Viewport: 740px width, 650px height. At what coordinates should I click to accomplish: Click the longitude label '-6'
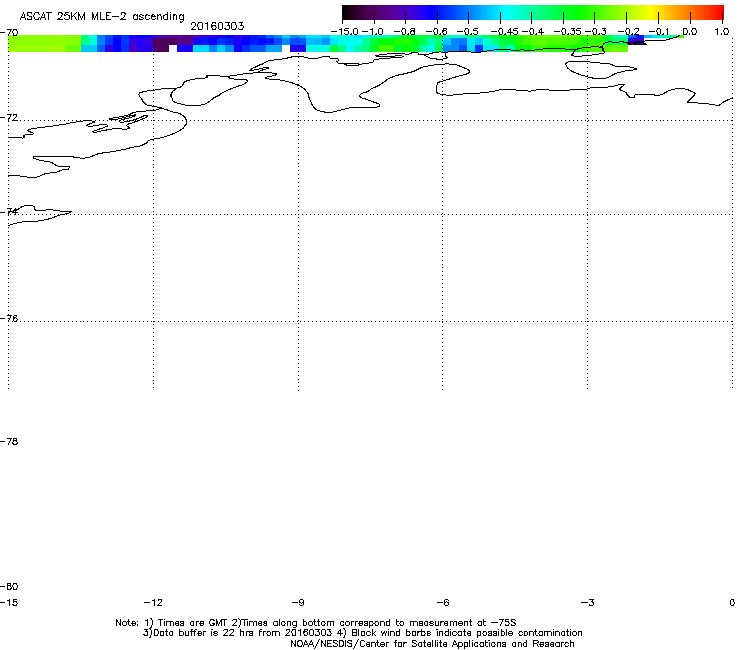[443, 603]
